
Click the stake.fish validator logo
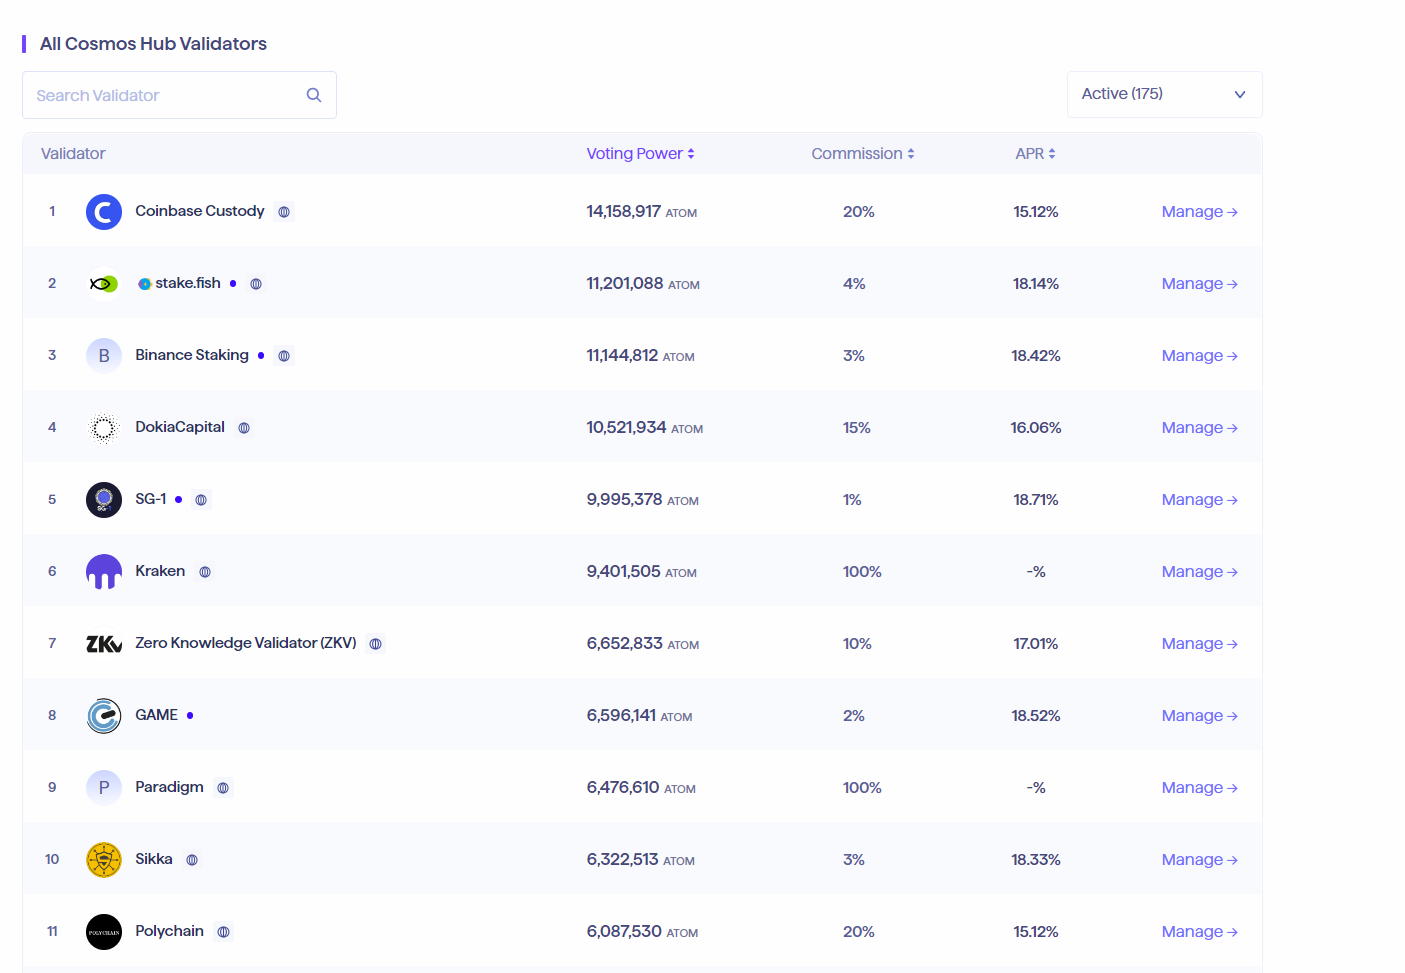click(104, 284)
